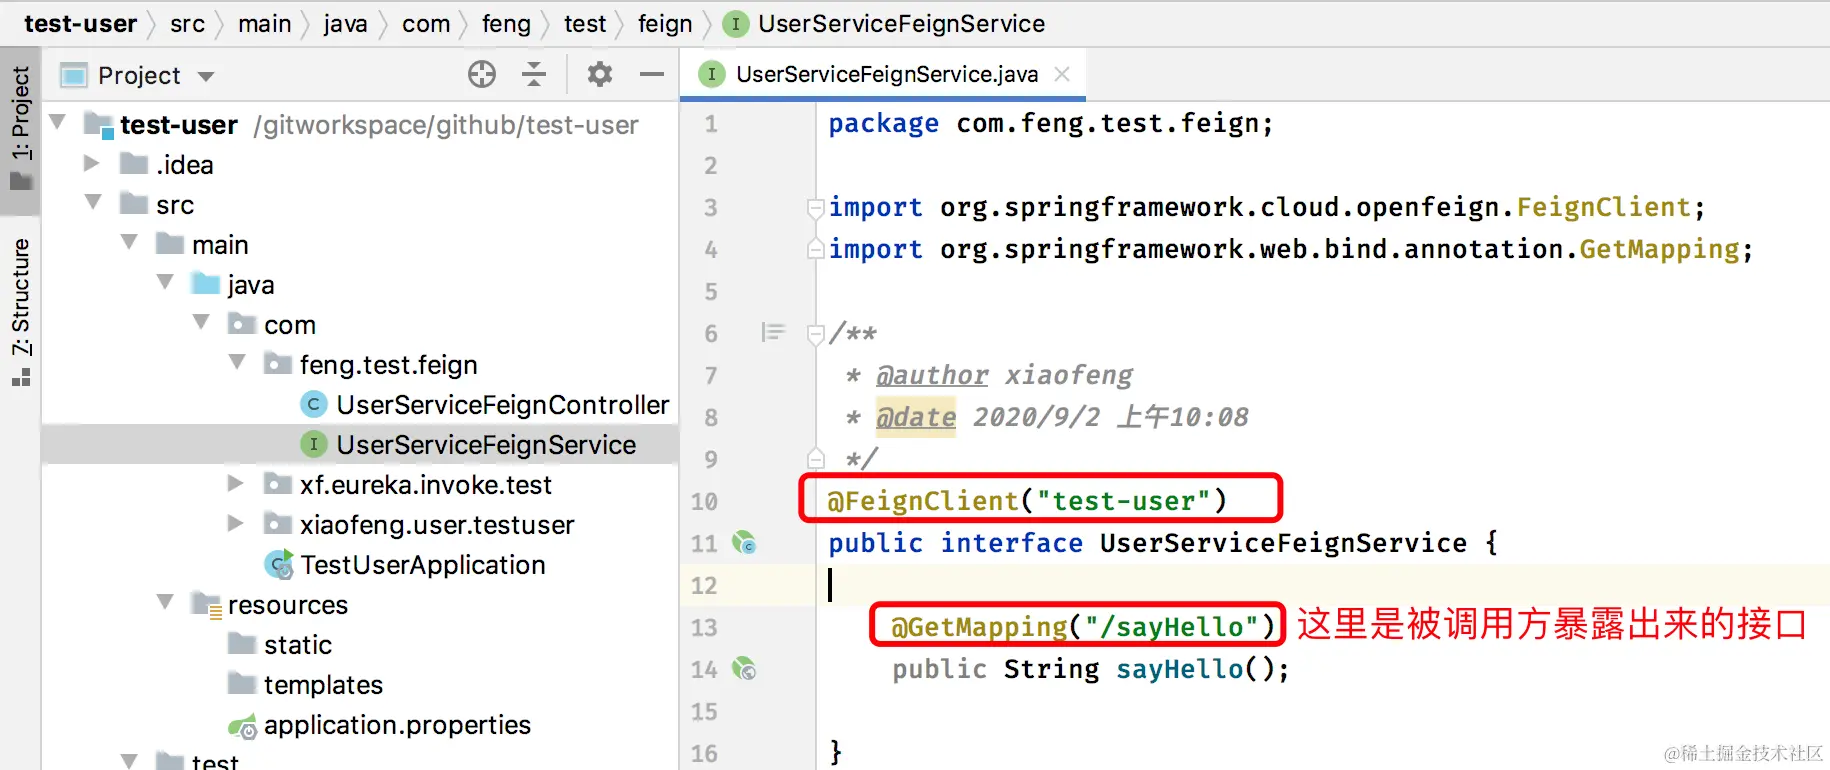The width and height of the screenshot is (1830, 770).
Task: Close the UserServiceFeignService.java tab
Action: [1062, 74]
